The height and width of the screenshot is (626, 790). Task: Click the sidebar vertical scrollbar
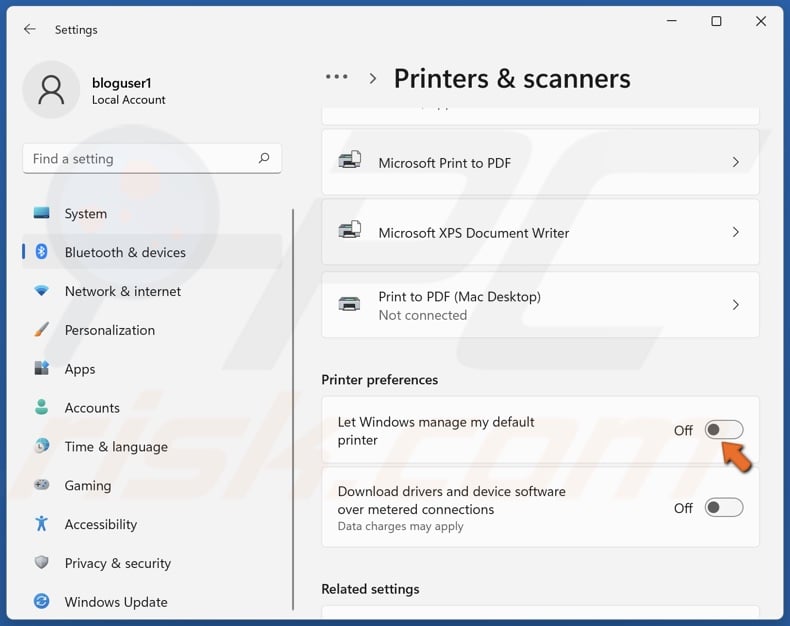tap(293, 409)
